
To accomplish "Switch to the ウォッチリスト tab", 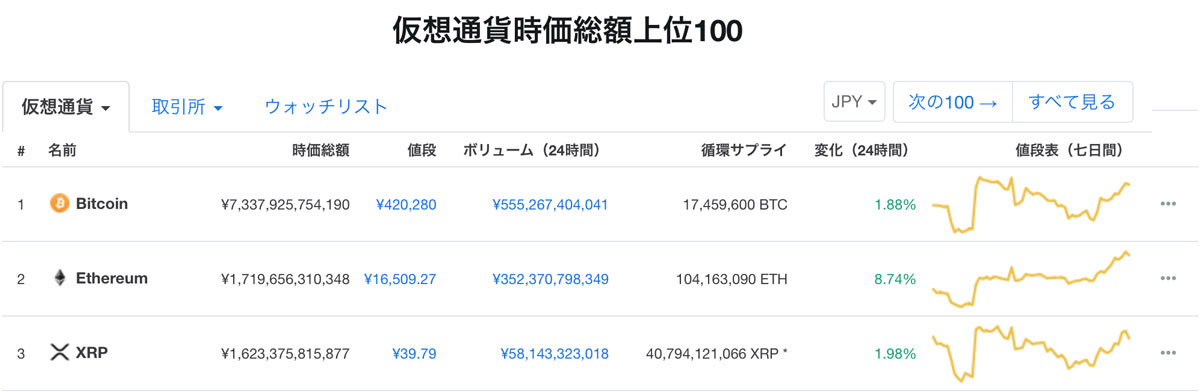I will click(x=326, y=106).
